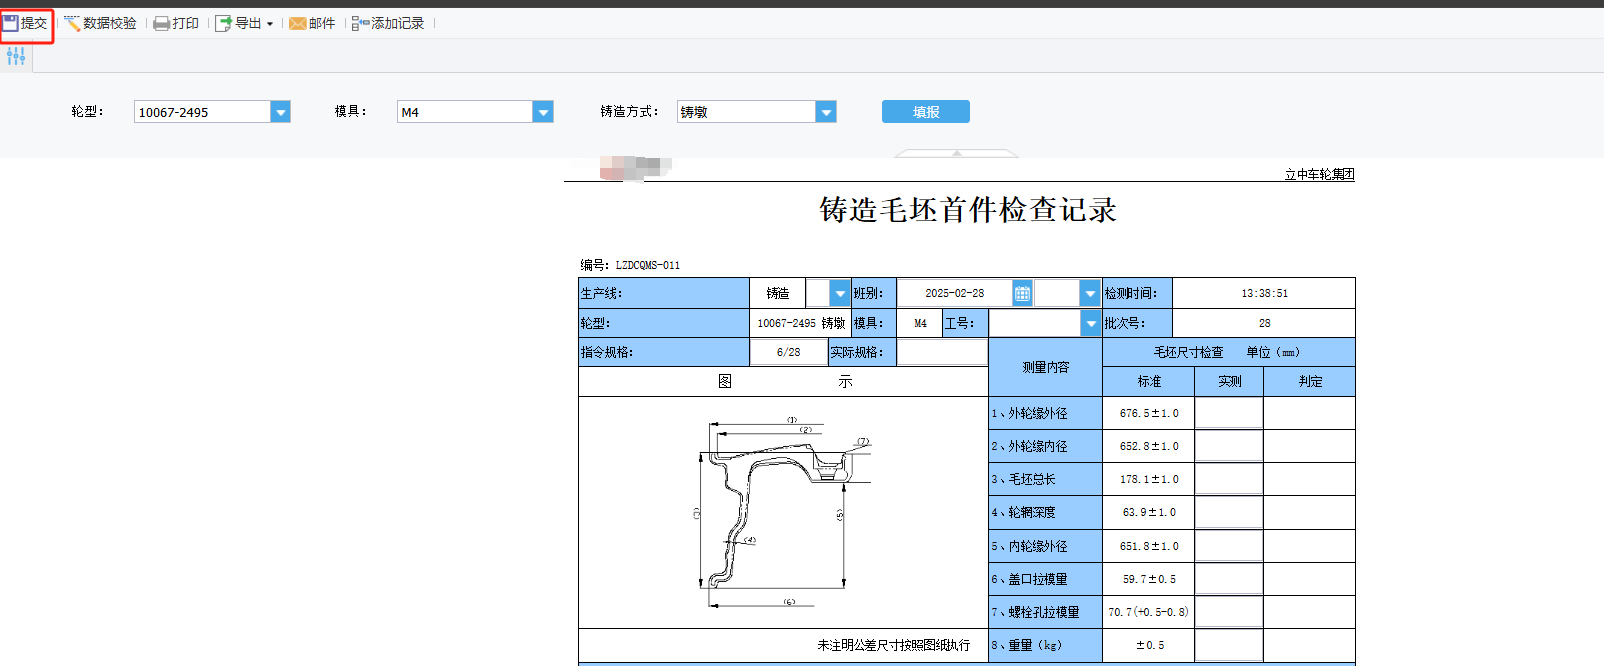
Task: Click the 实际规格 input field
Action: 941,352
